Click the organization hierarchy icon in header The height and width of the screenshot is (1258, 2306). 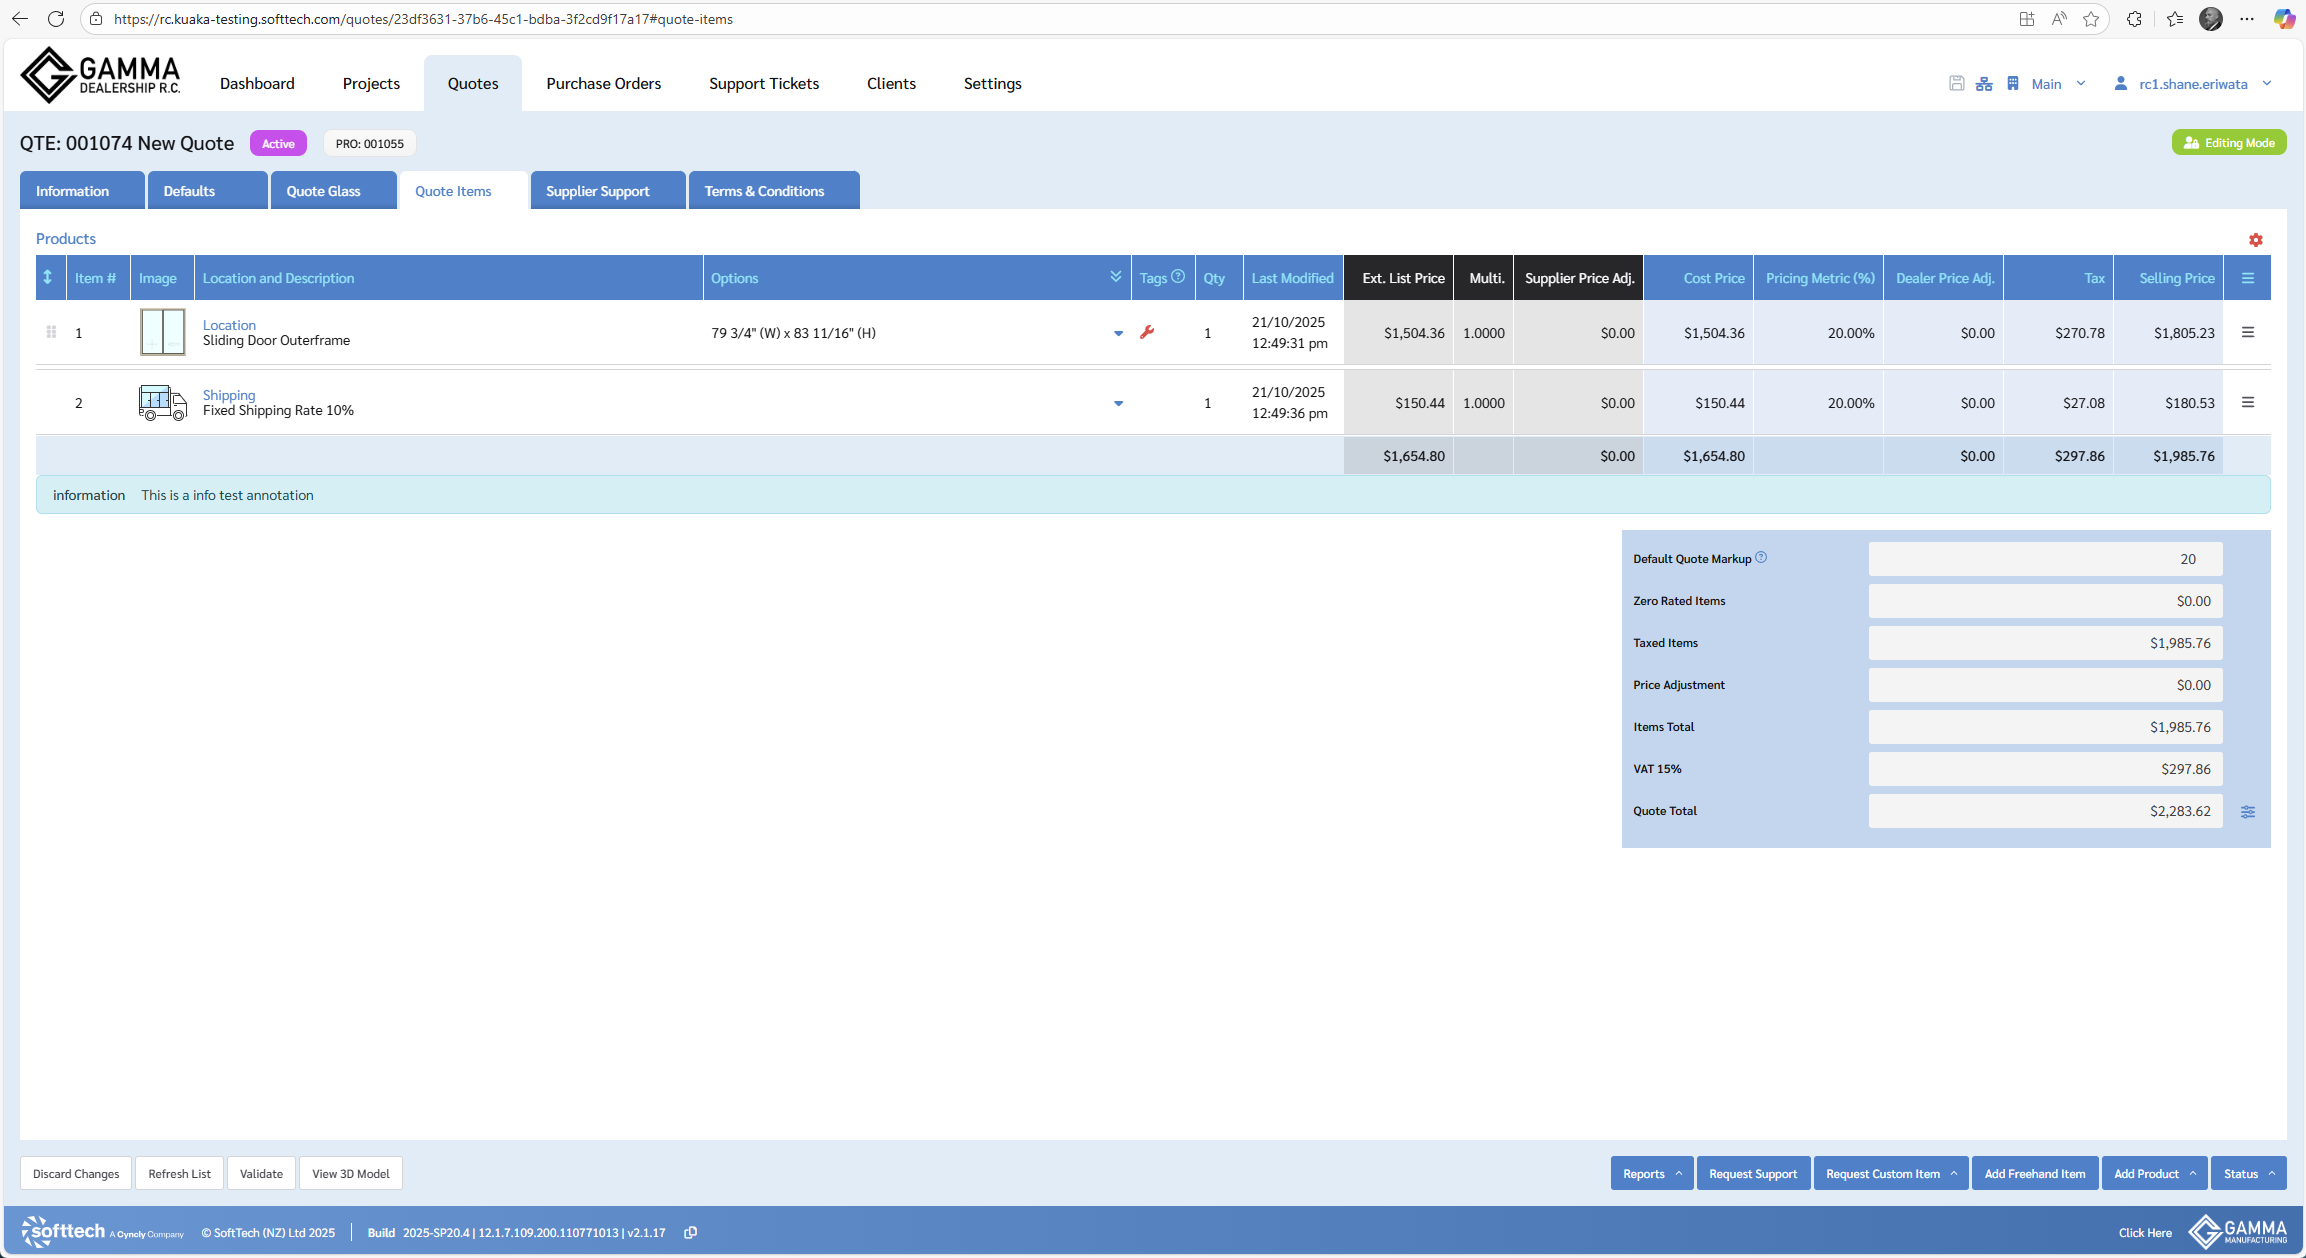(x=1984, y=84)
